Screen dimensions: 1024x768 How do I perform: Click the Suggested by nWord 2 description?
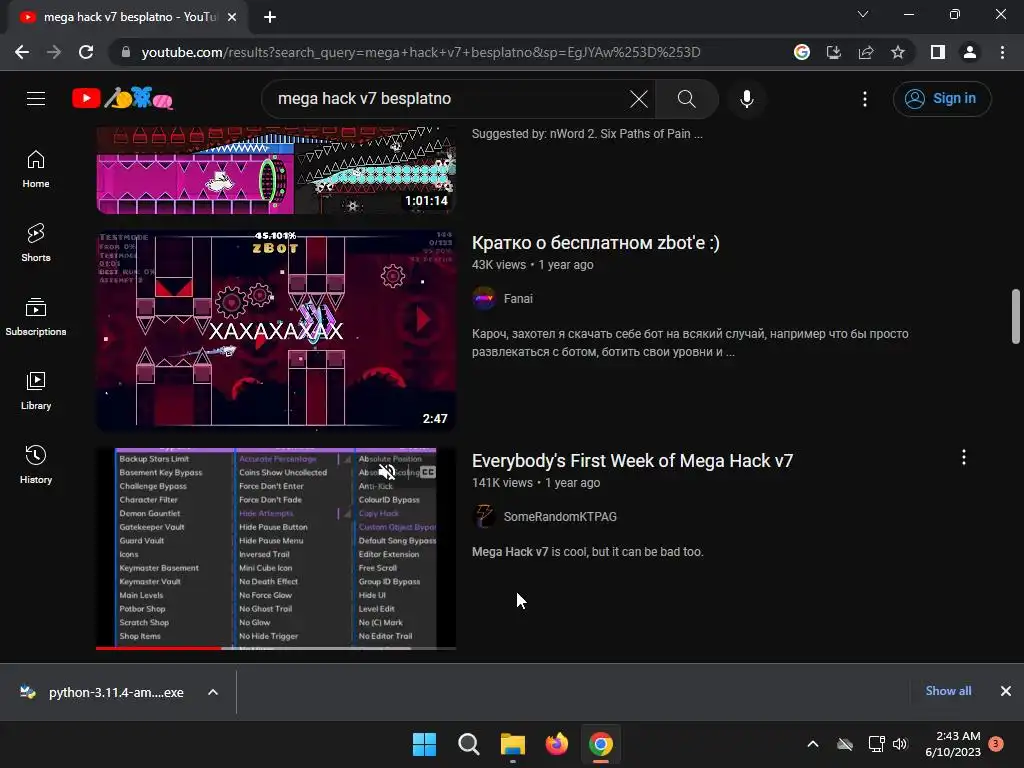(x=587, y=134)
